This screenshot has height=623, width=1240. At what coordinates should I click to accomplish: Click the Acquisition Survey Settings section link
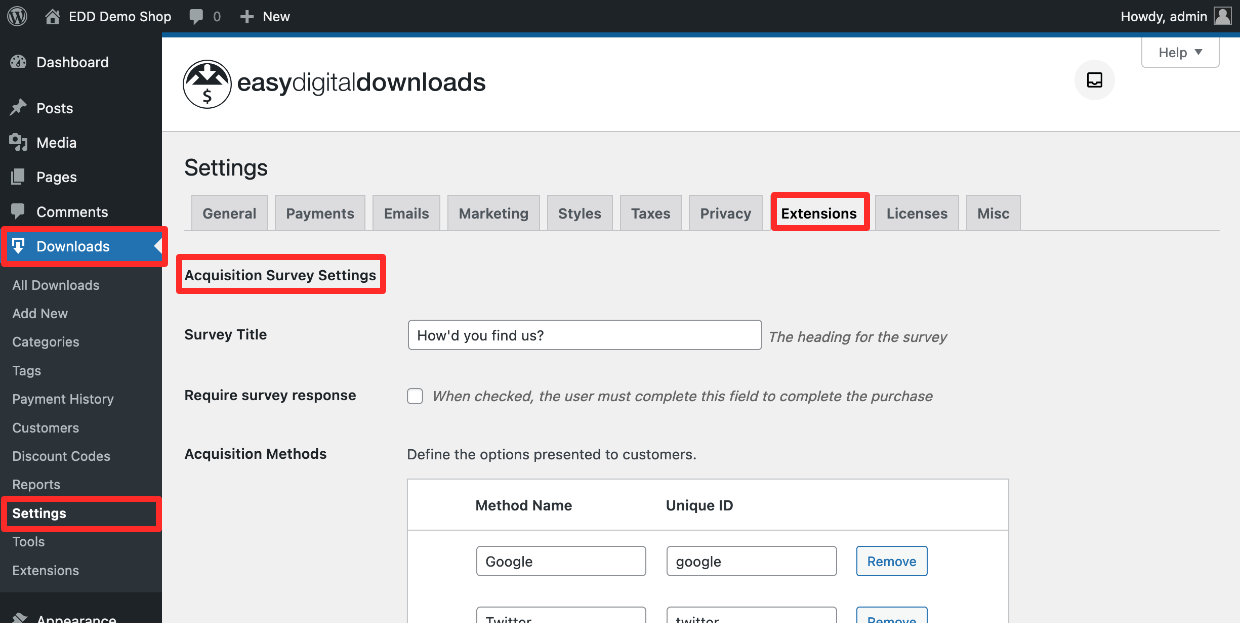coord(281,275)
